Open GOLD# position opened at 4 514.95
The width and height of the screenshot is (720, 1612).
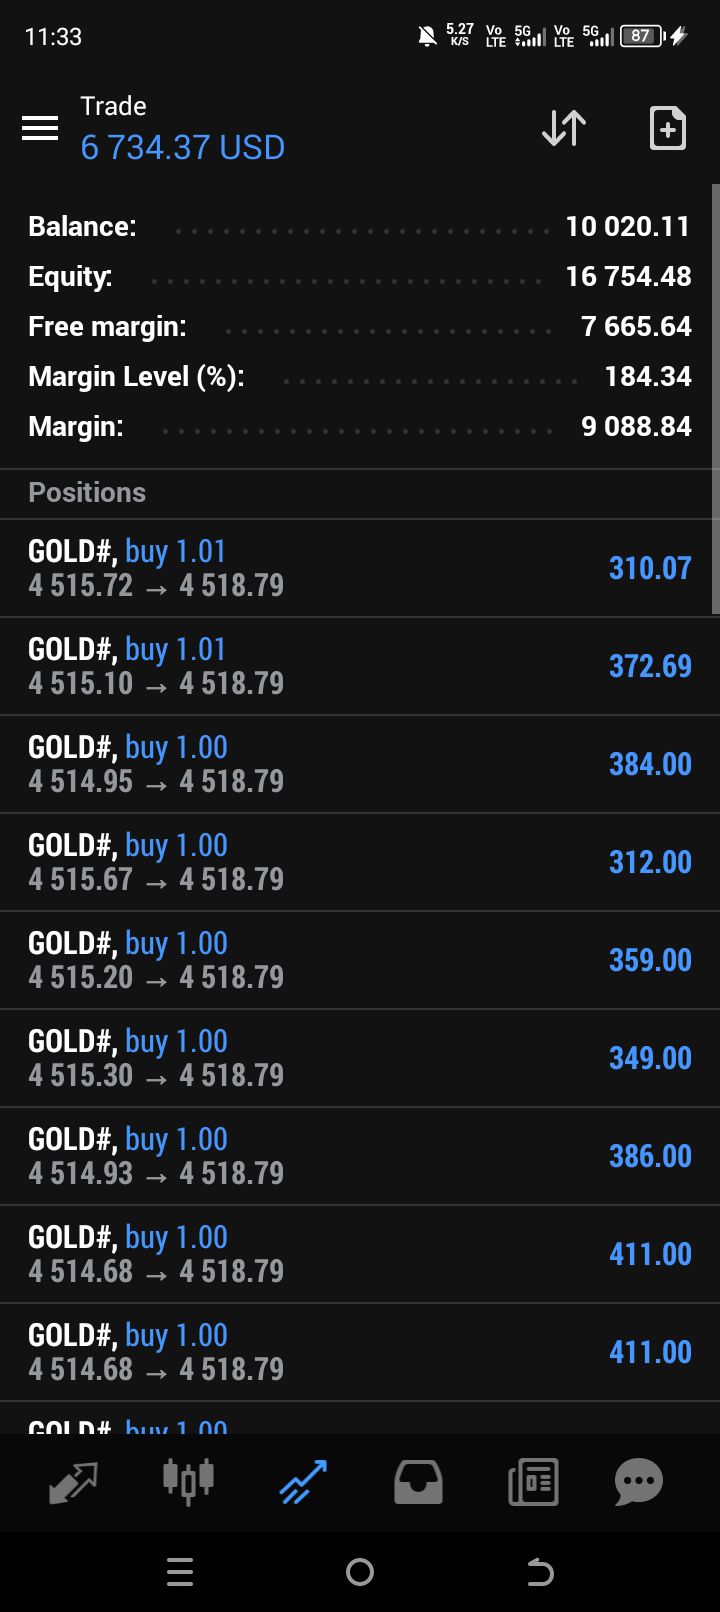(360, 764)
